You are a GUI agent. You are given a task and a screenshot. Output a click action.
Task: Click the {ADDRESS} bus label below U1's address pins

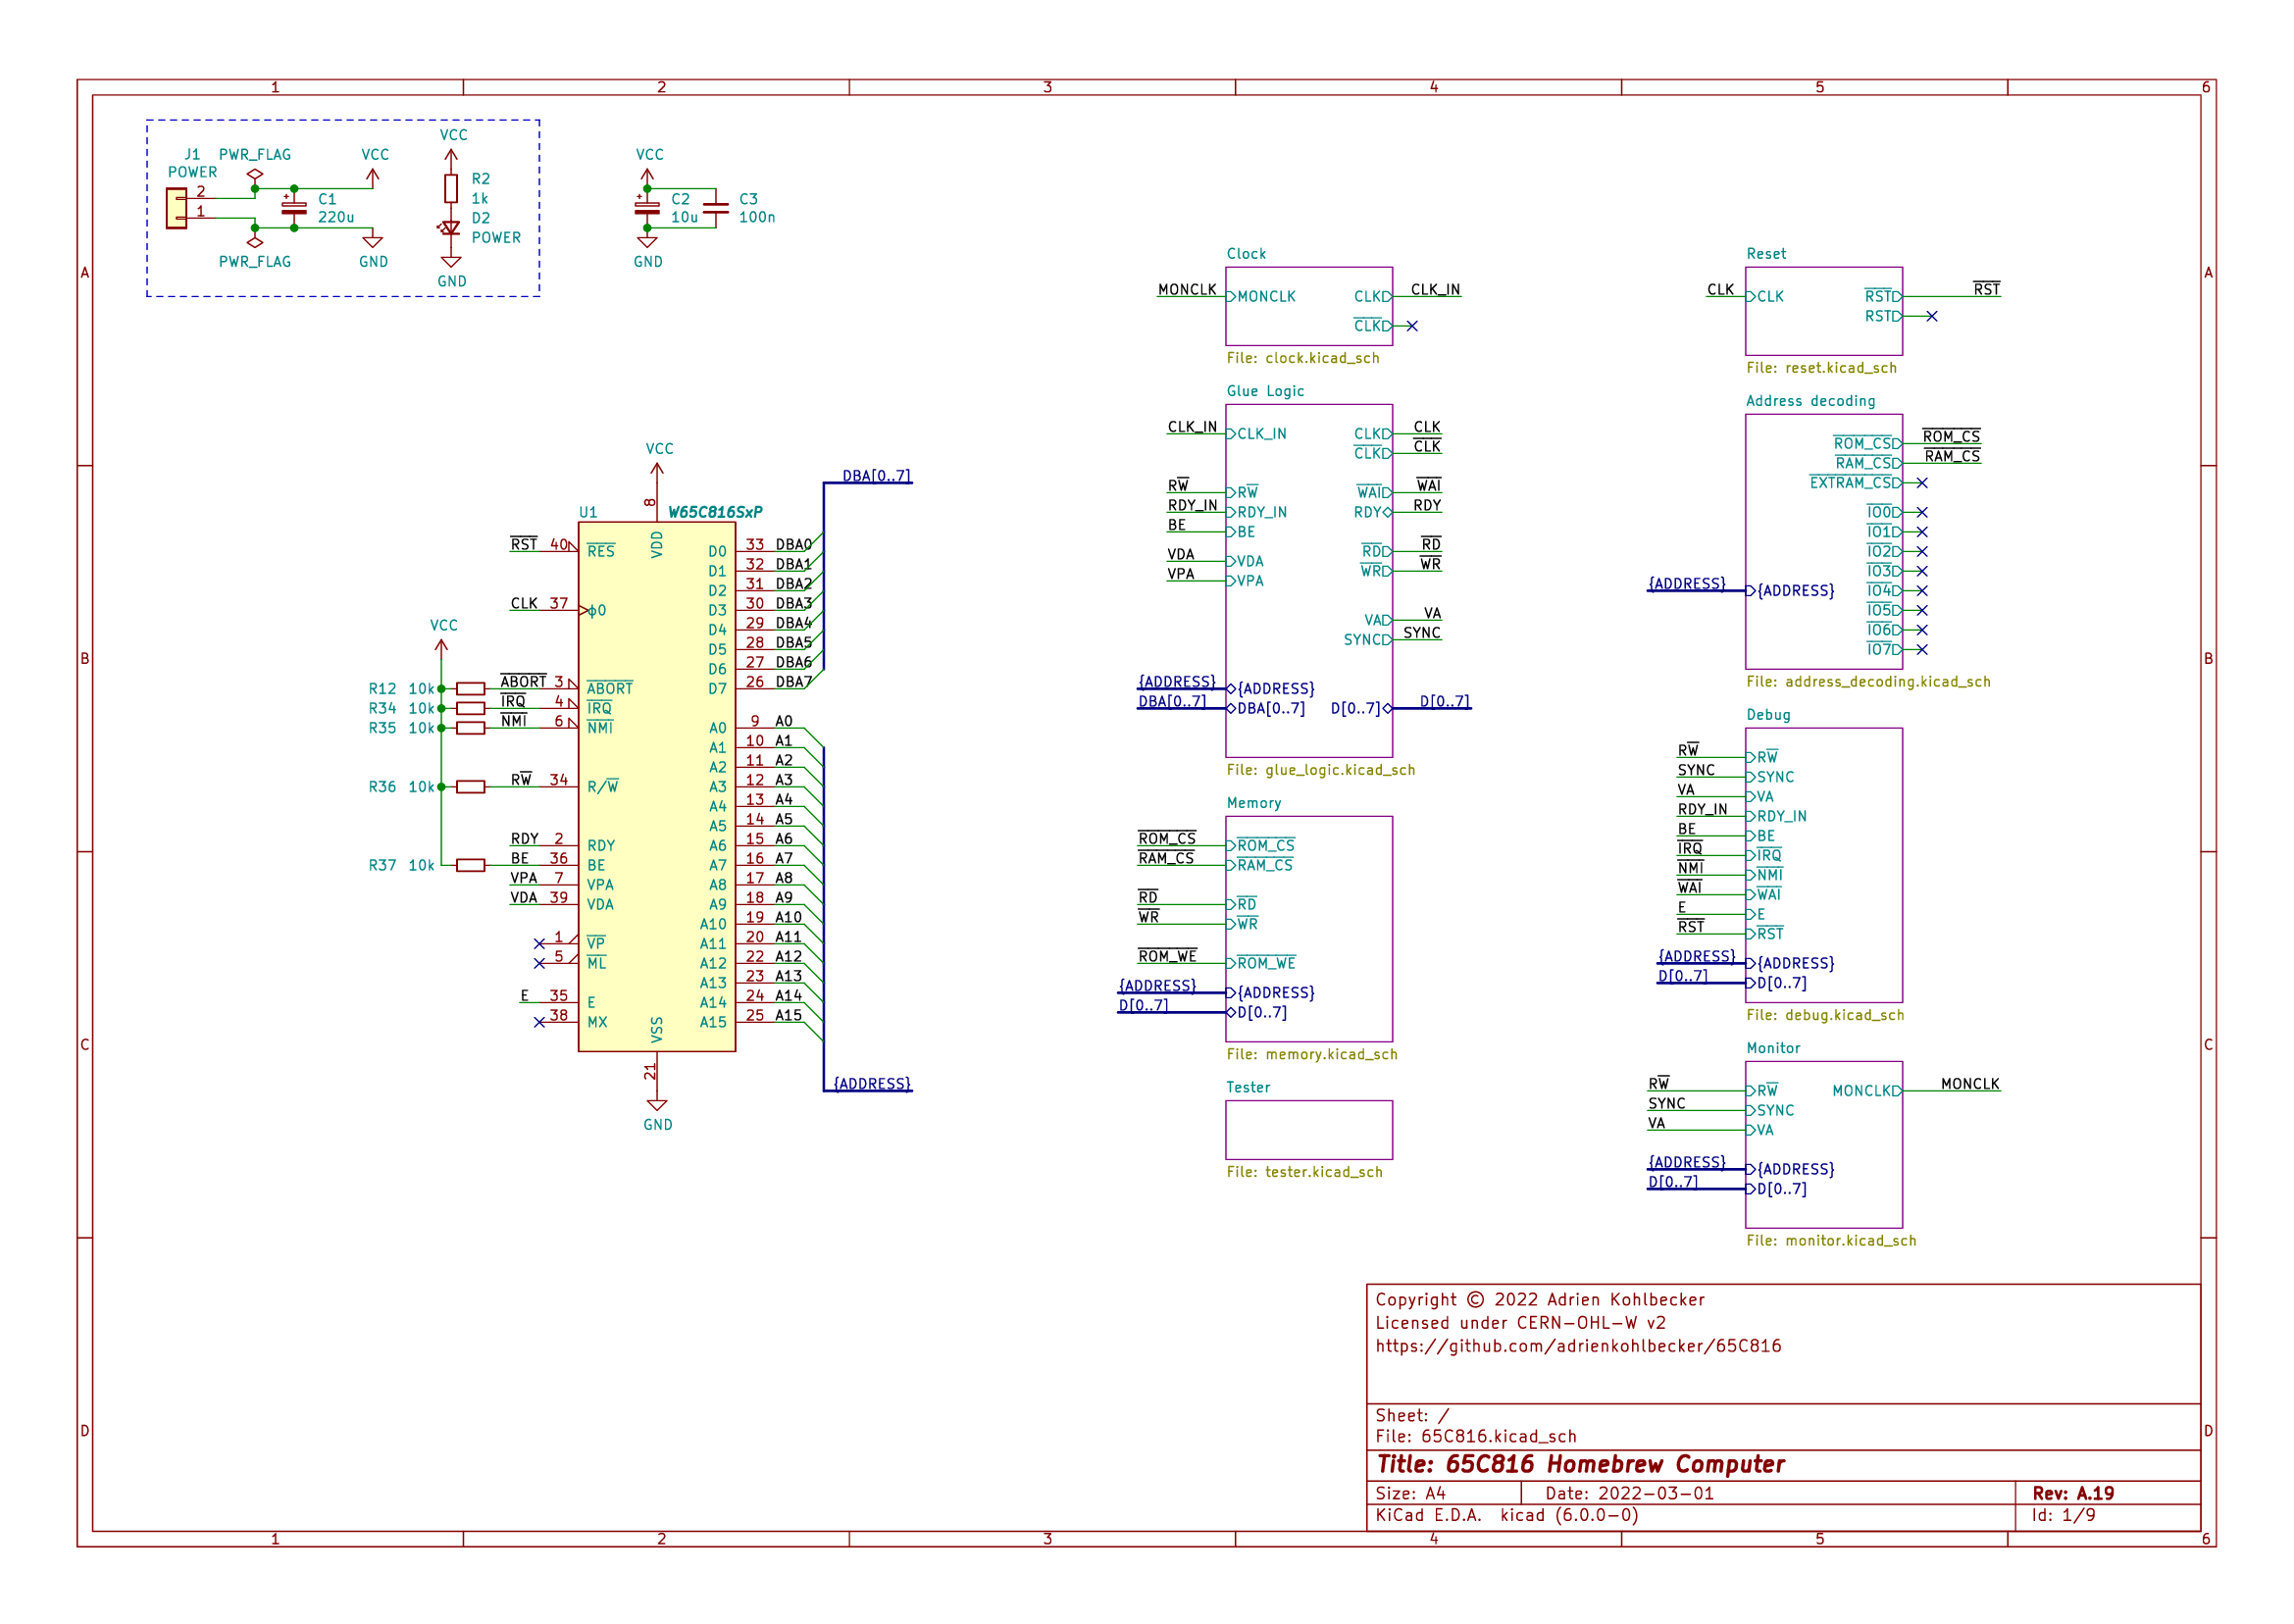click(872, 1084)
